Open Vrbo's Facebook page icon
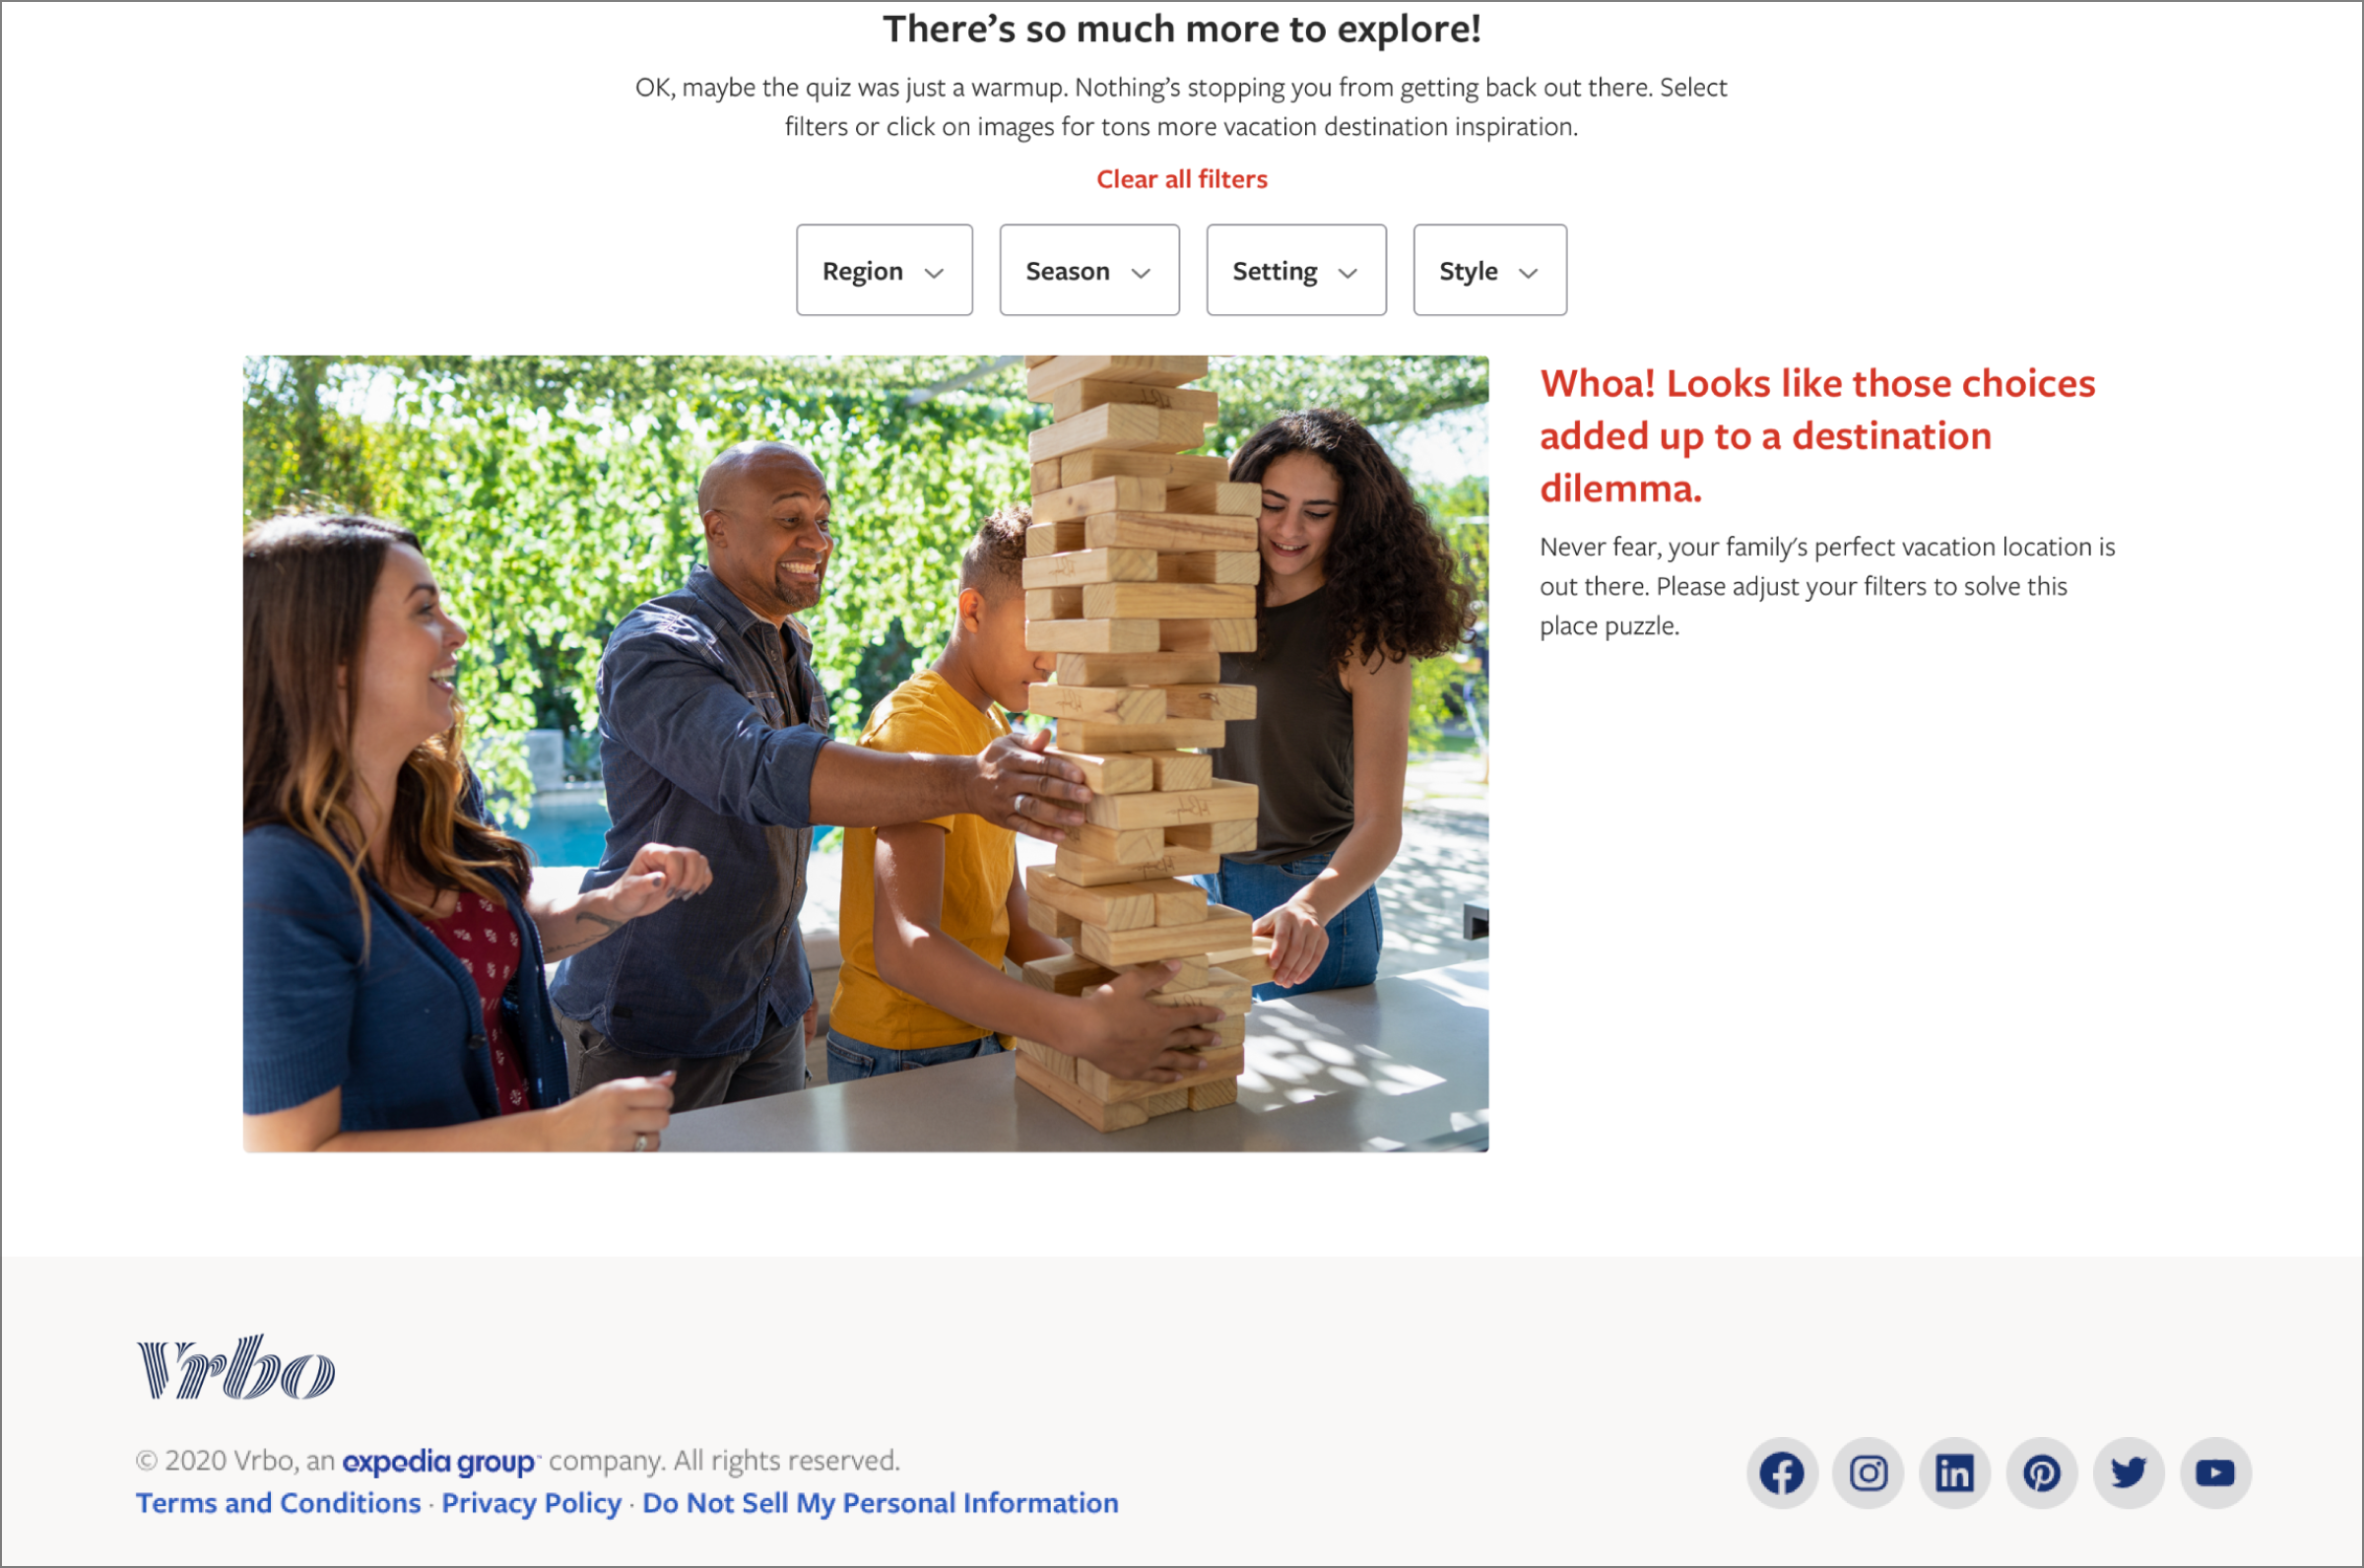The image size is (2364, 1568). 1782,1473
